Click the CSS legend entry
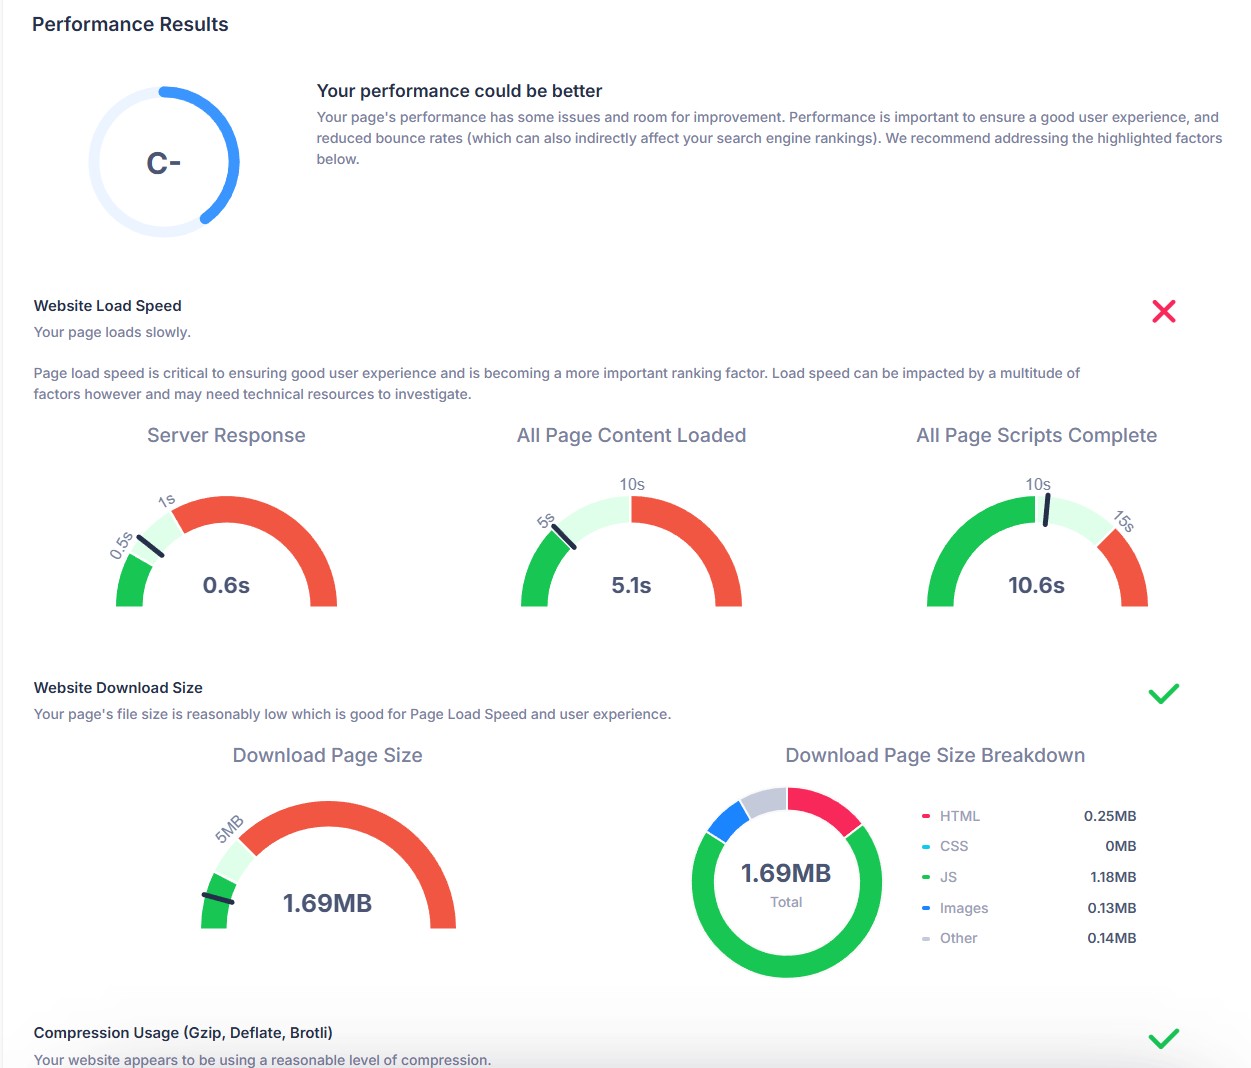Image resolution: width=1251 pixels, height=1068 pixels. pos(953,846)
